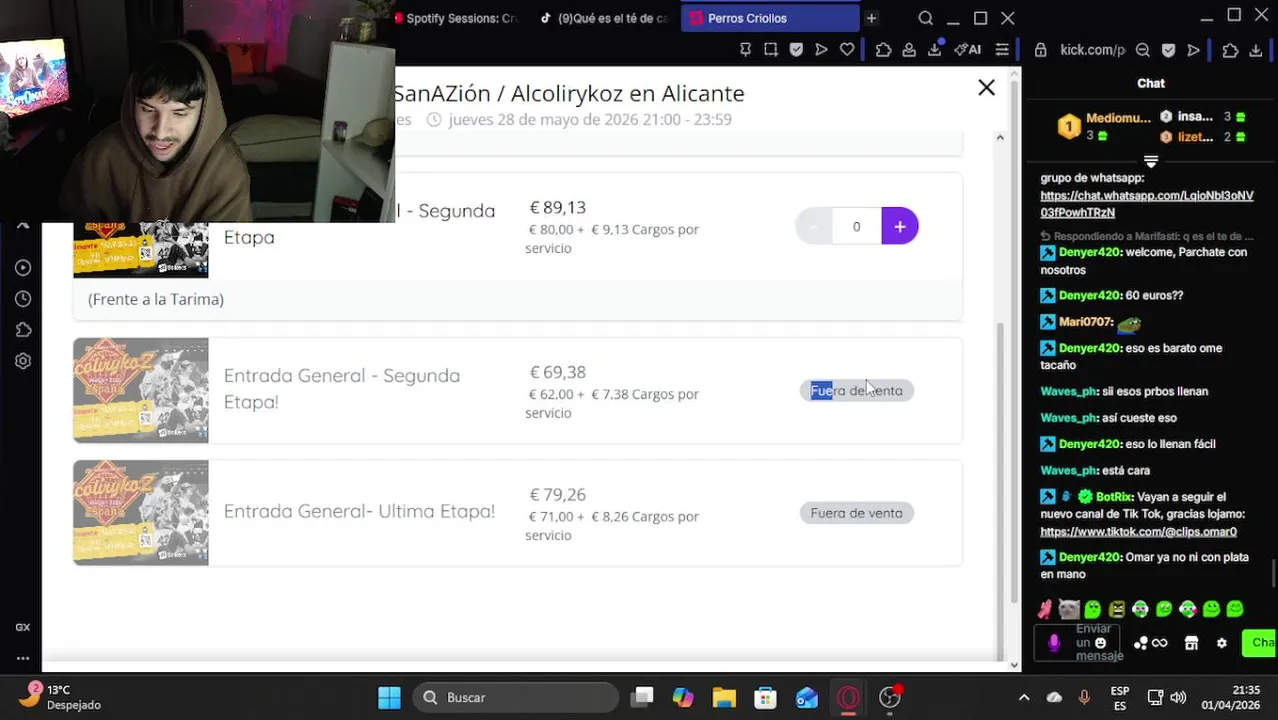Open the sidebar player icon
Viewport: 1278px width, 720px height.
point(23,268)
